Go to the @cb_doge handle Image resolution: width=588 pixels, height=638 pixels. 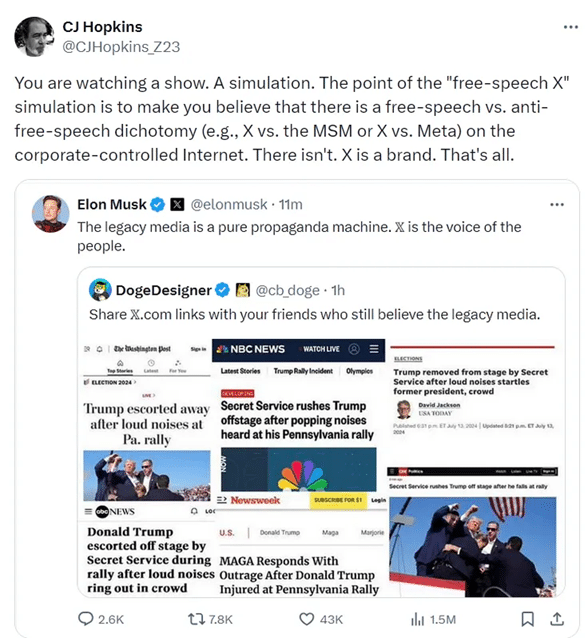coord(287,291)
